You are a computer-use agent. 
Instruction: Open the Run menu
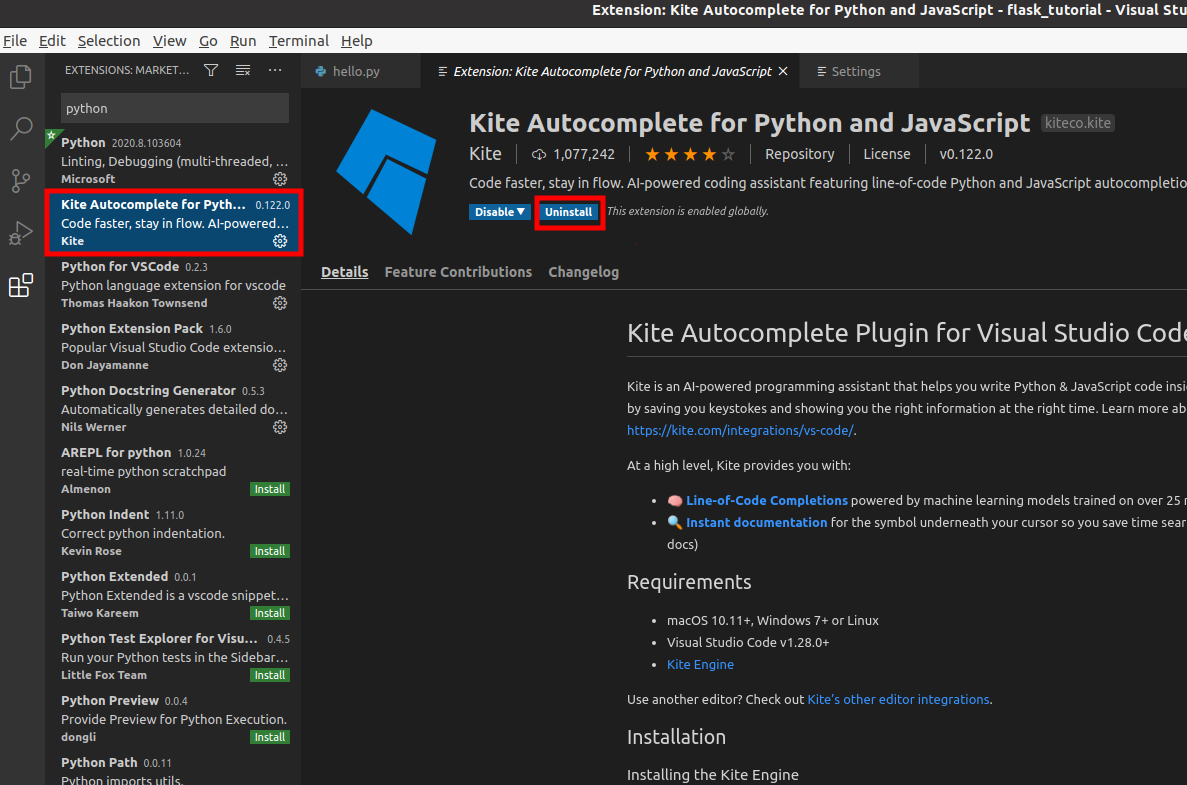click(243, 41)
